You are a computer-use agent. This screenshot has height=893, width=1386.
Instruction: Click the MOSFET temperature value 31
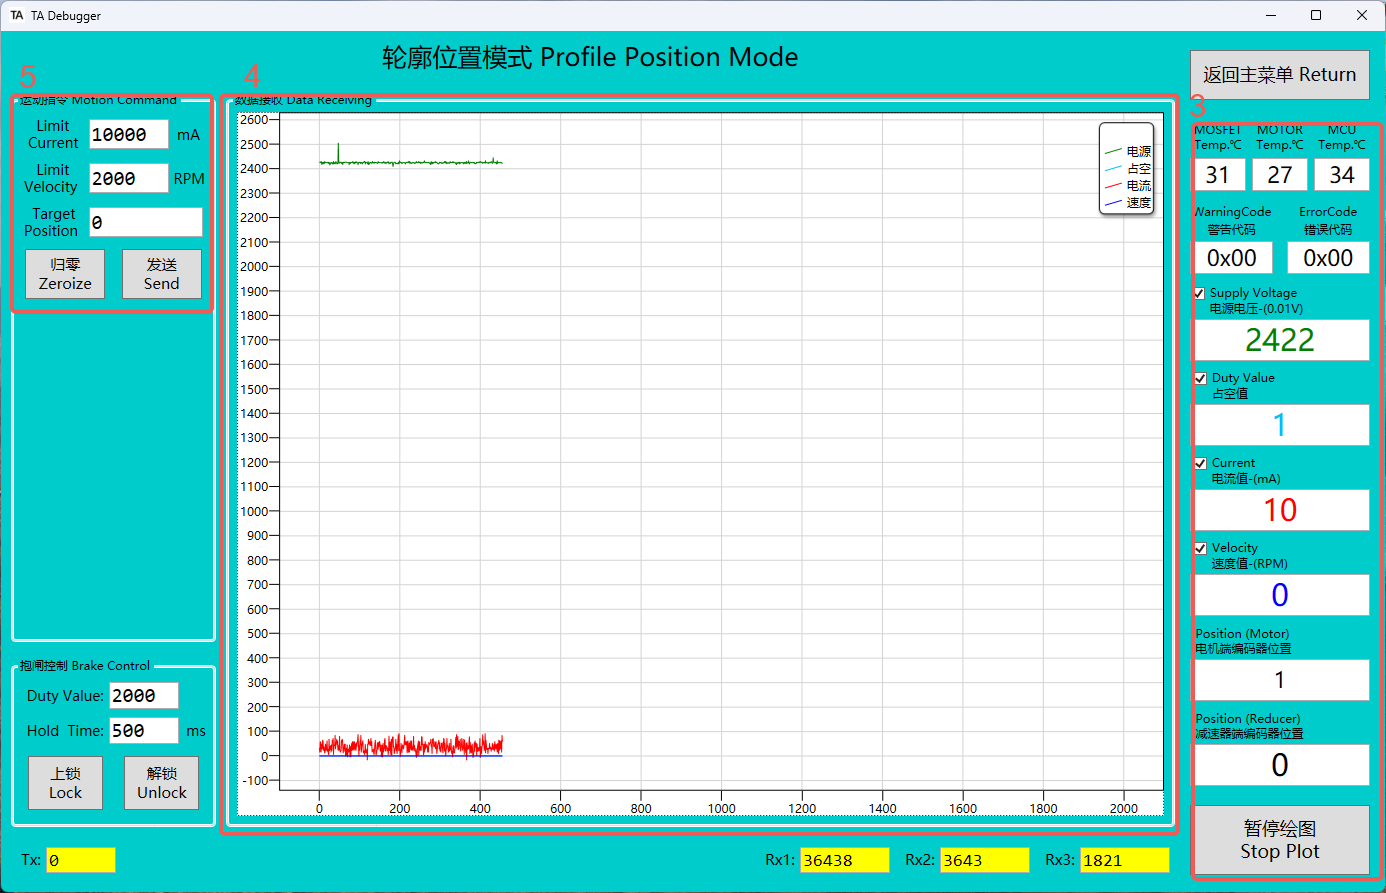pos(1218,175)
